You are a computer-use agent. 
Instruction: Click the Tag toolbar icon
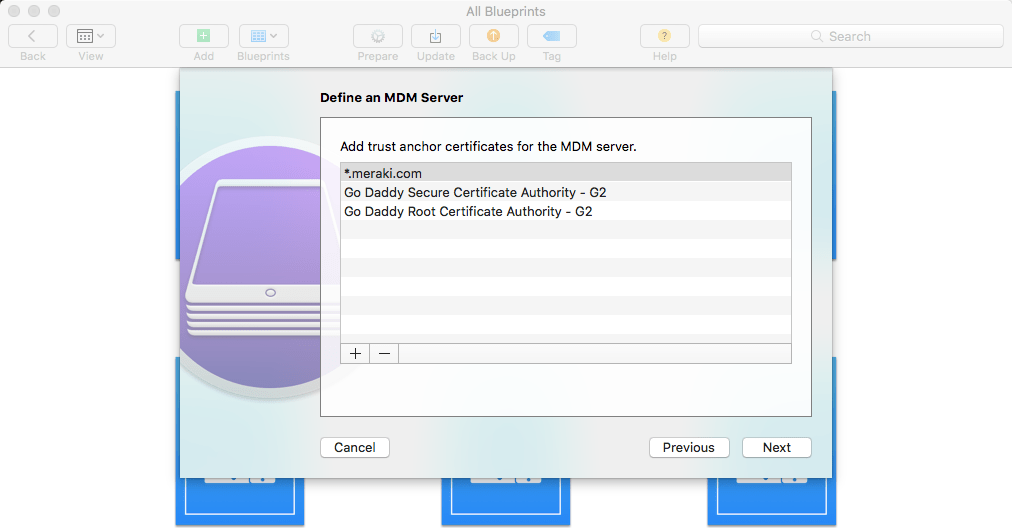click(551, 36)
